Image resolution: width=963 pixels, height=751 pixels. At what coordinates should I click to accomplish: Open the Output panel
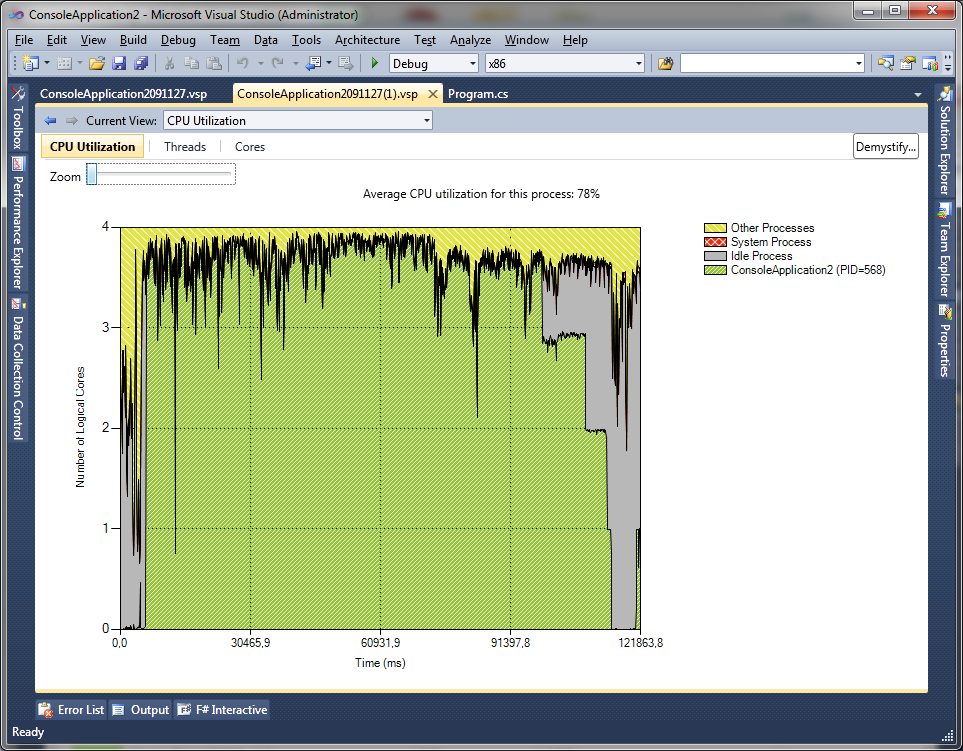(x=141, y=710)
